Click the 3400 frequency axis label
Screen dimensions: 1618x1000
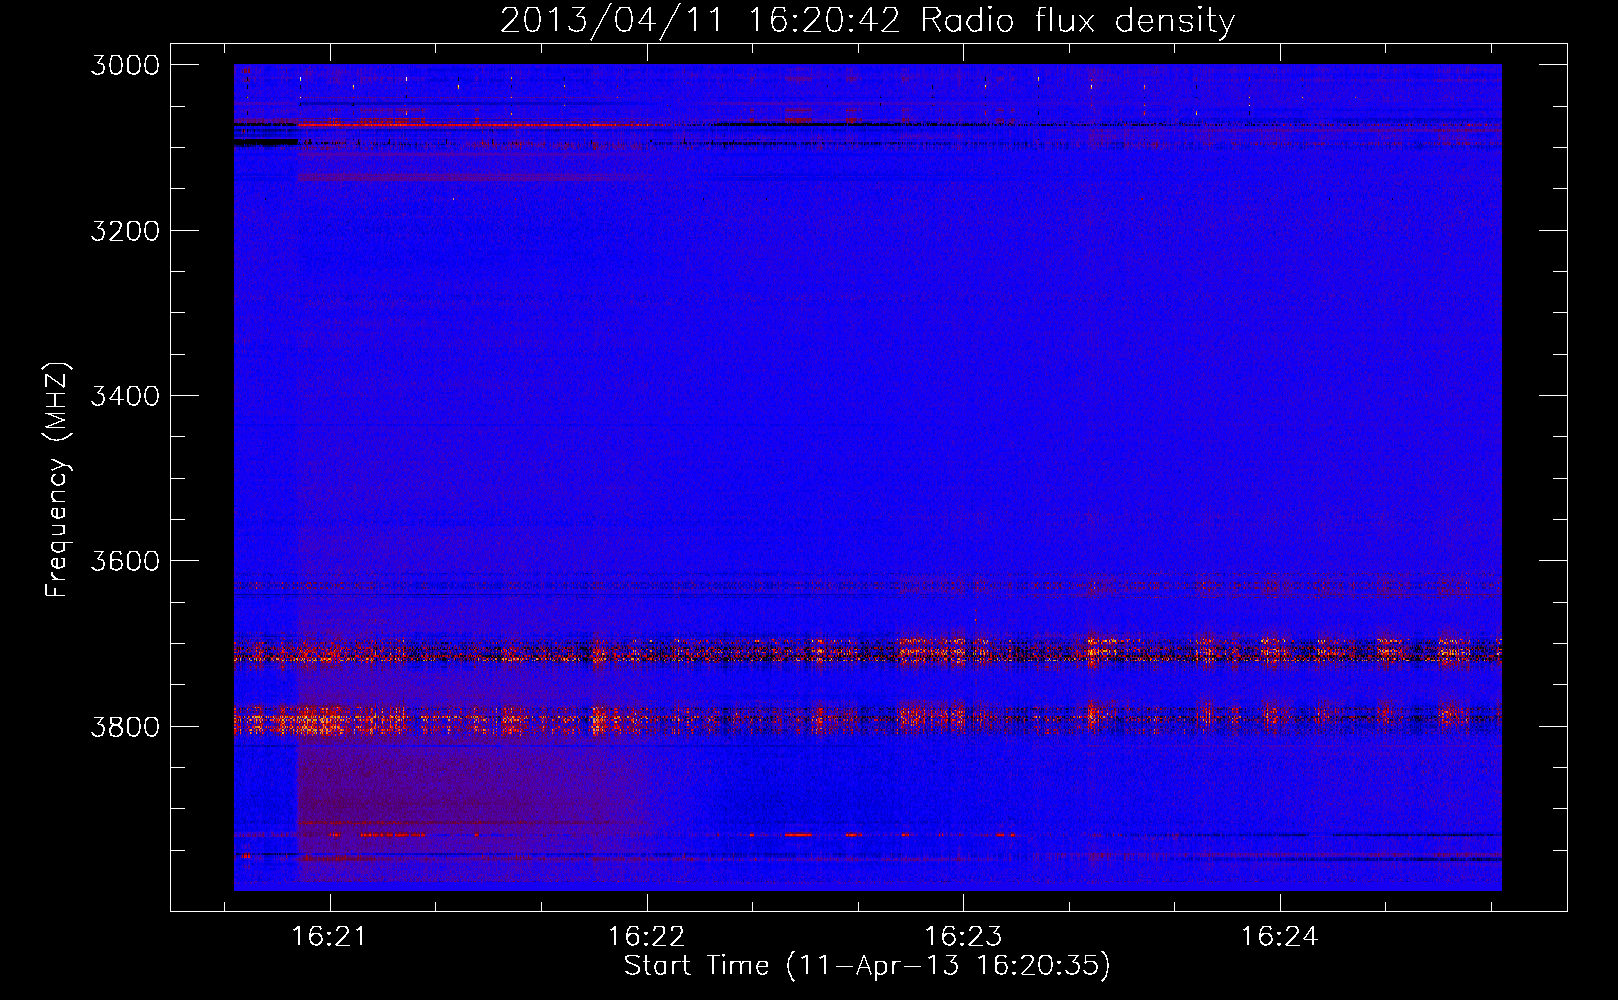click(x=125, y=396)
